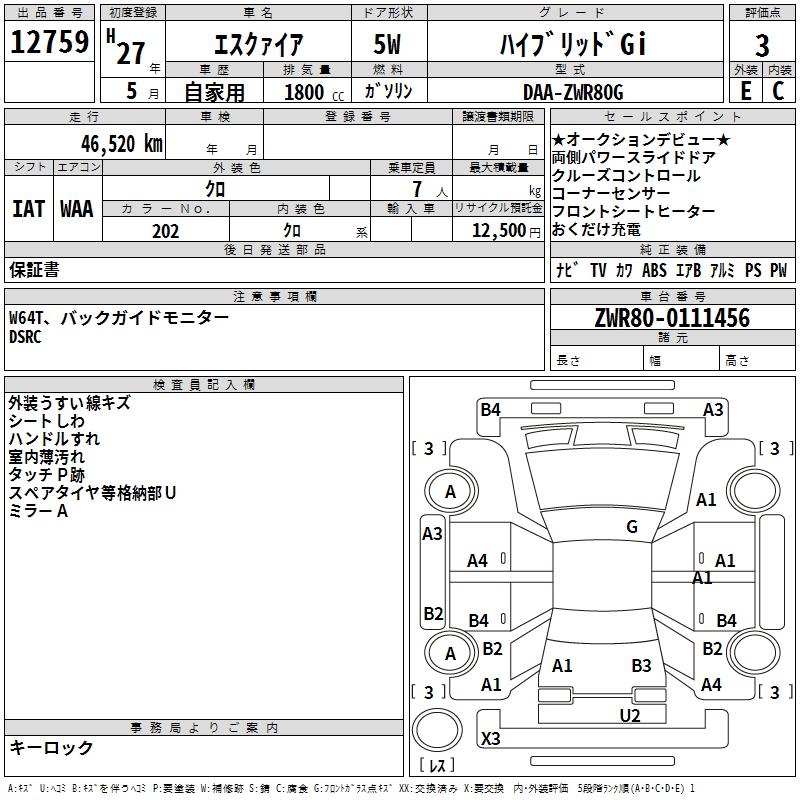The height and width of the screenshot is (800, 800).
Task: Click the 長さ dimension field
Action: click(x=596, y=360)
